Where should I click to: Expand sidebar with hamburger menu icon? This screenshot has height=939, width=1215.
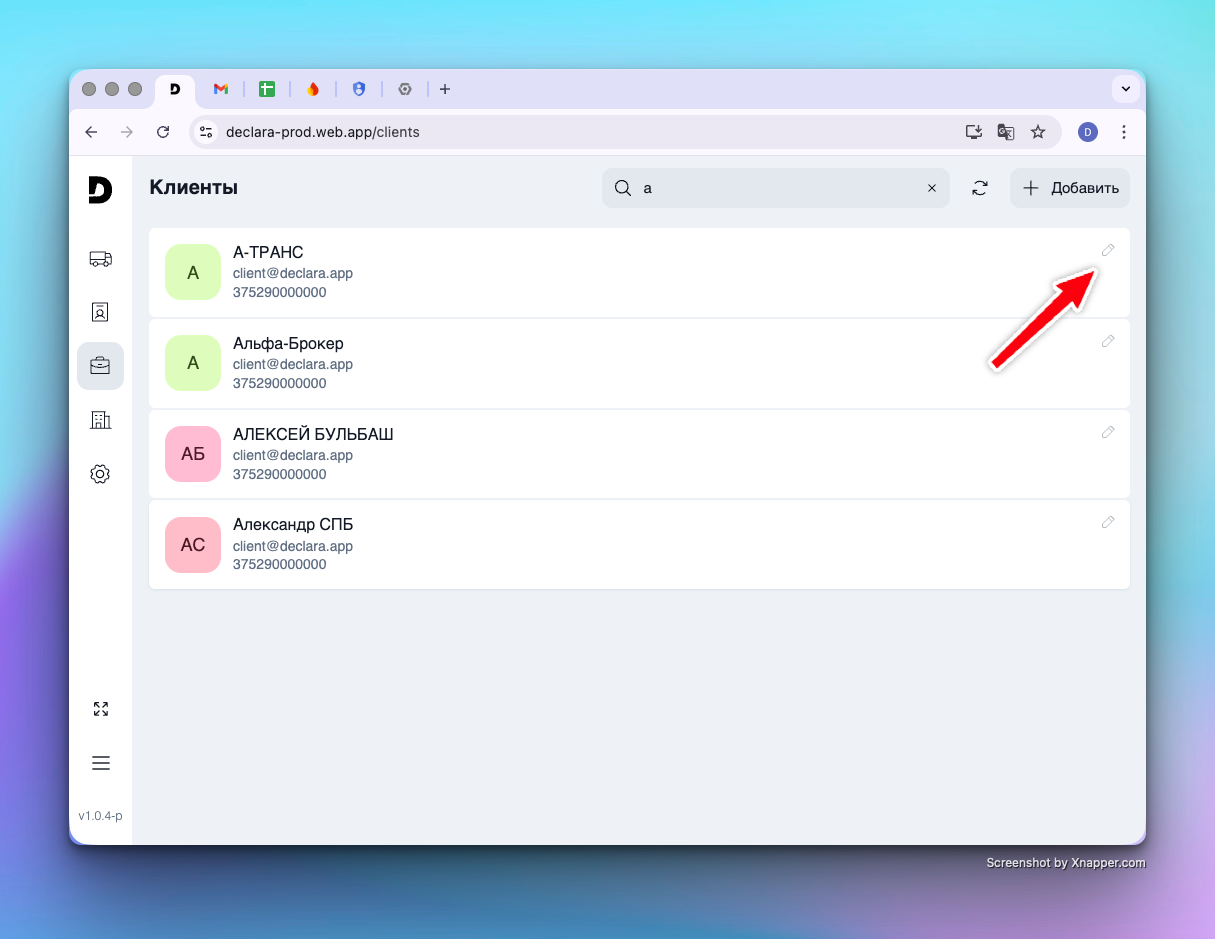click(100, 763)
